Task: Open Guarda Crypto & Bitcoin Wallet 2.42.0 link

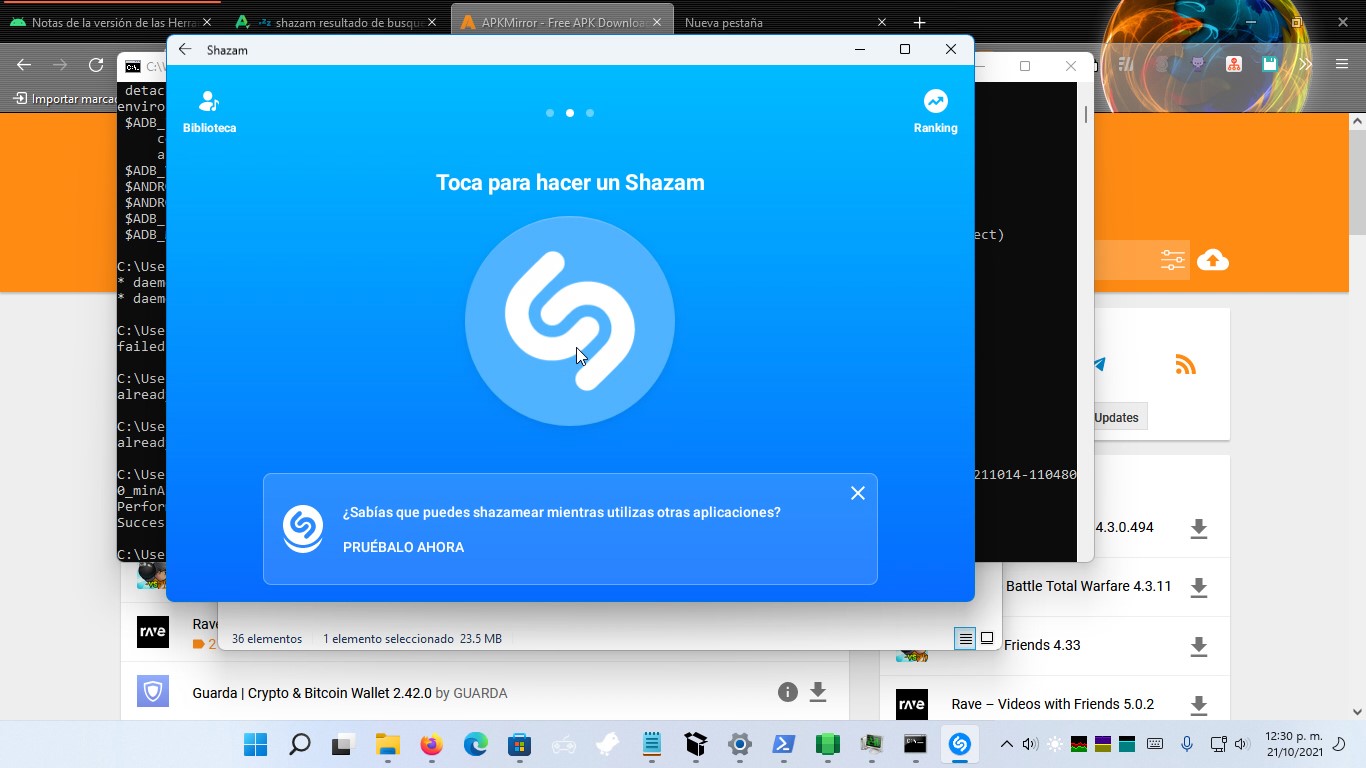Action: tap(312, 693)
